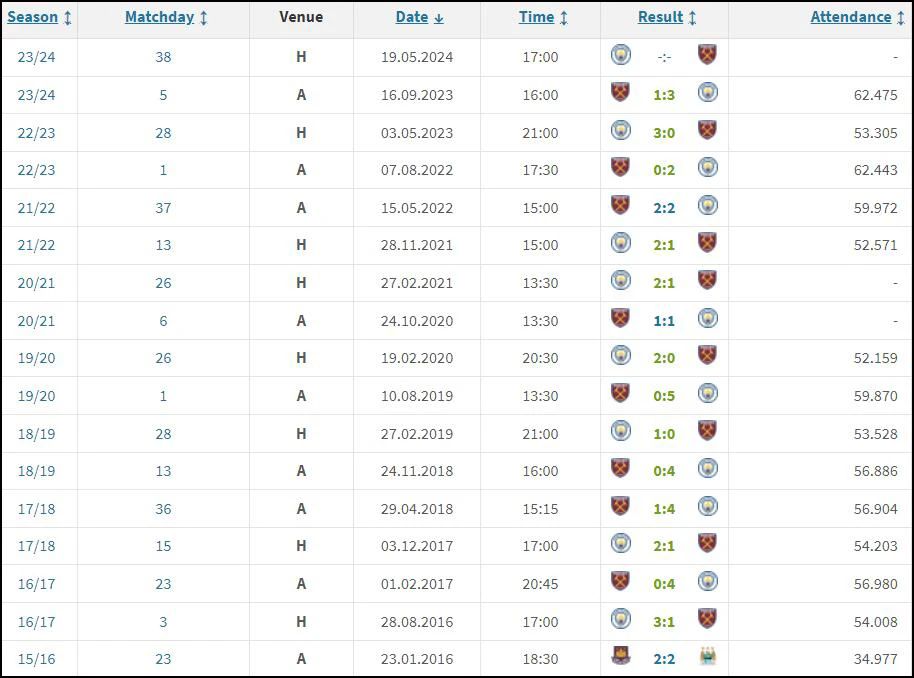This screenshot has width=914, height=678.
Task: Click West Ham crest in 16.09.2023 row
Action: (x=620, y=93)
